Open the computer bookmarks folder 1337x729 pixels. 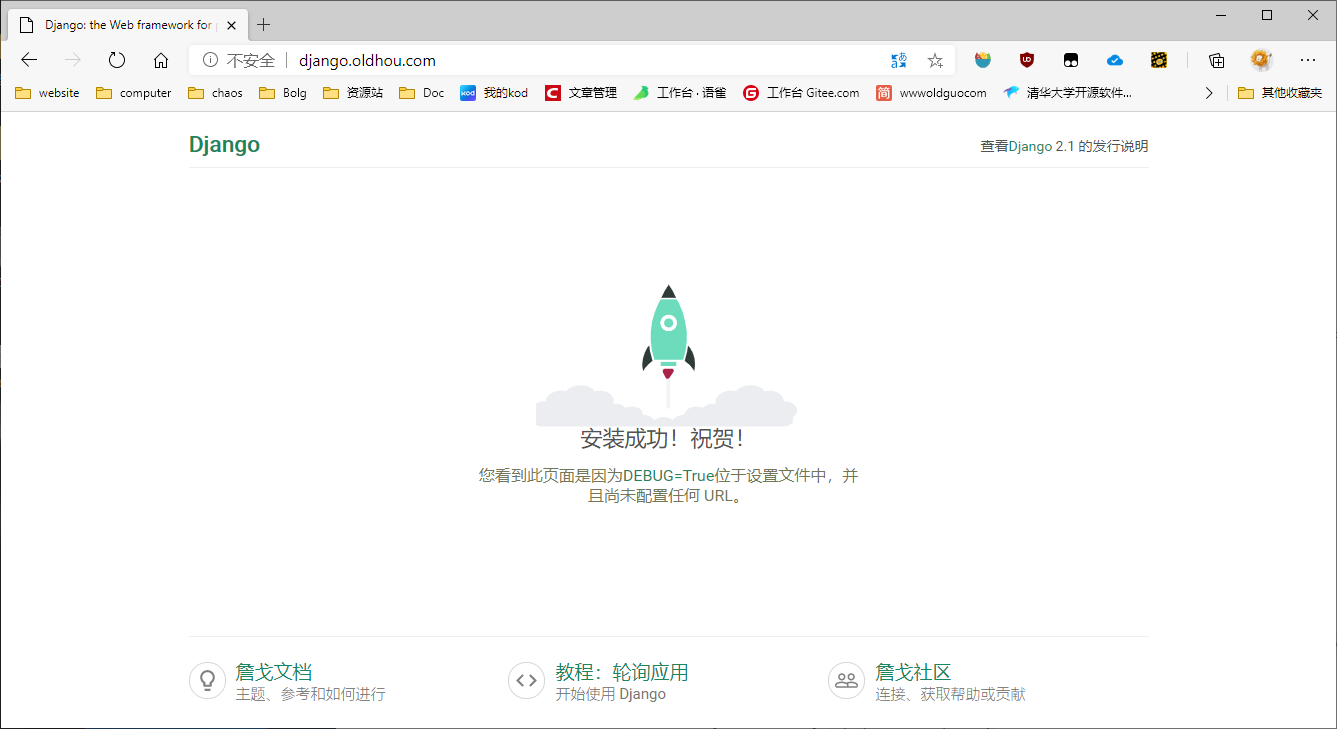point(134,93)
